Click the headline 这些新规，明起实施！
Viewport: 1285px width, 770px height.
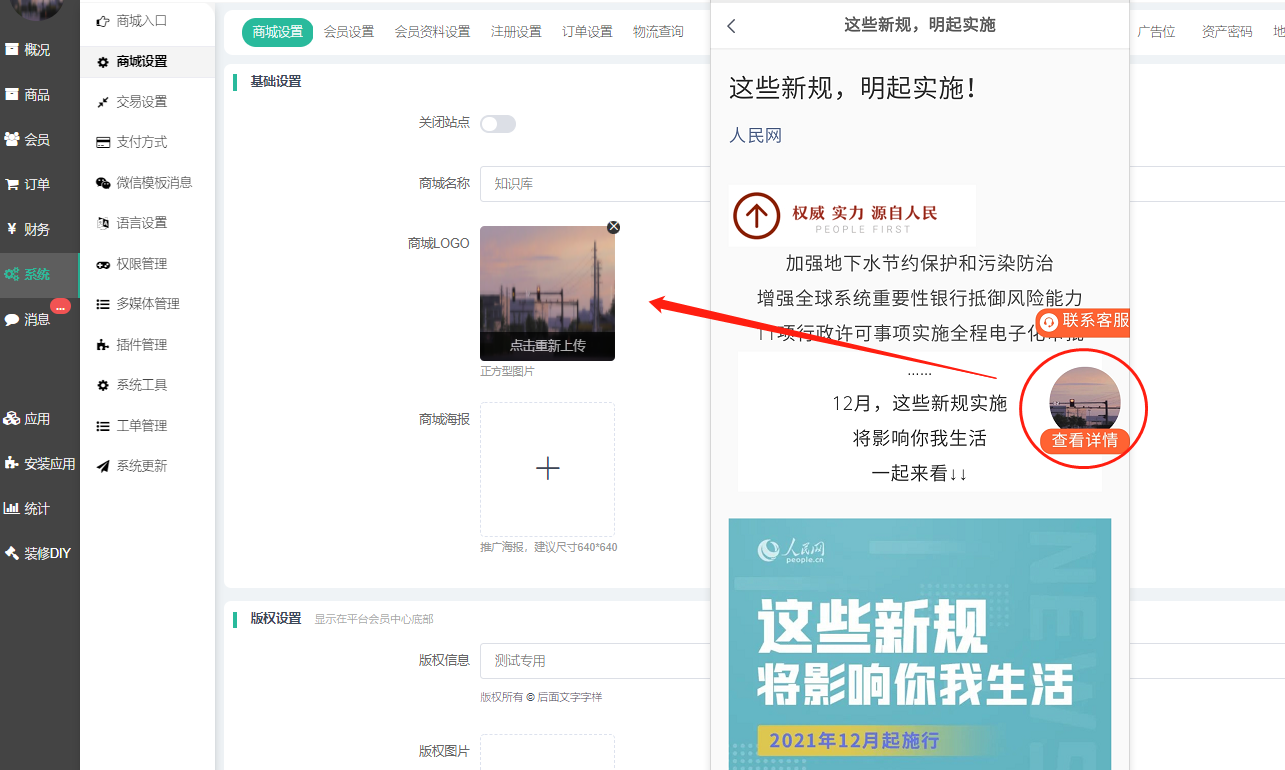coord(852,88)
